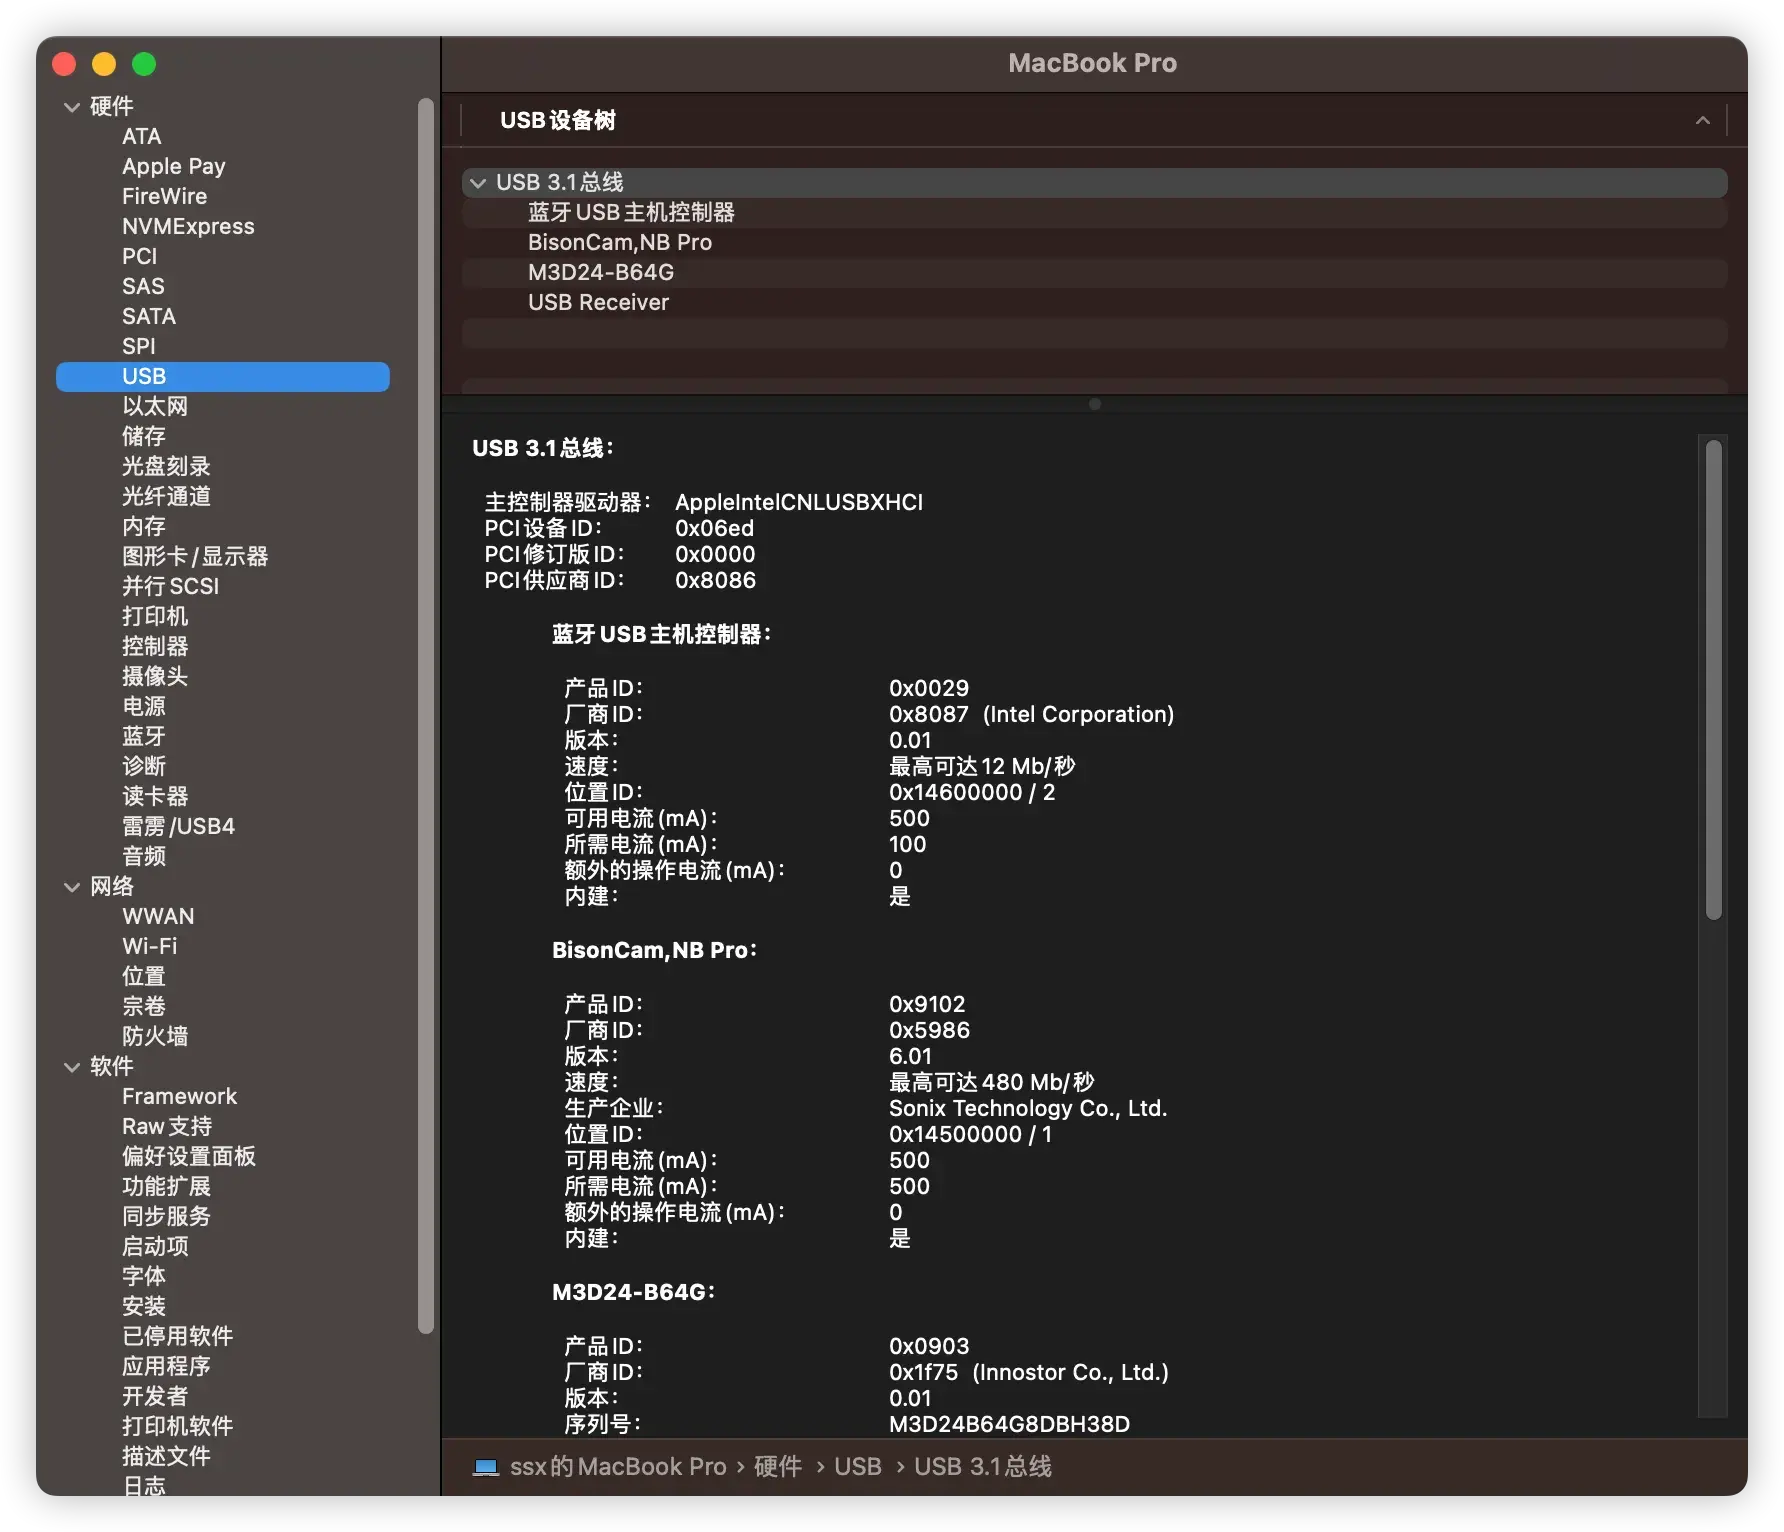1784x1532 pixels.
Task: Click USB 3.1总线 in the path bar
Action: click(x=983, y=1467)
